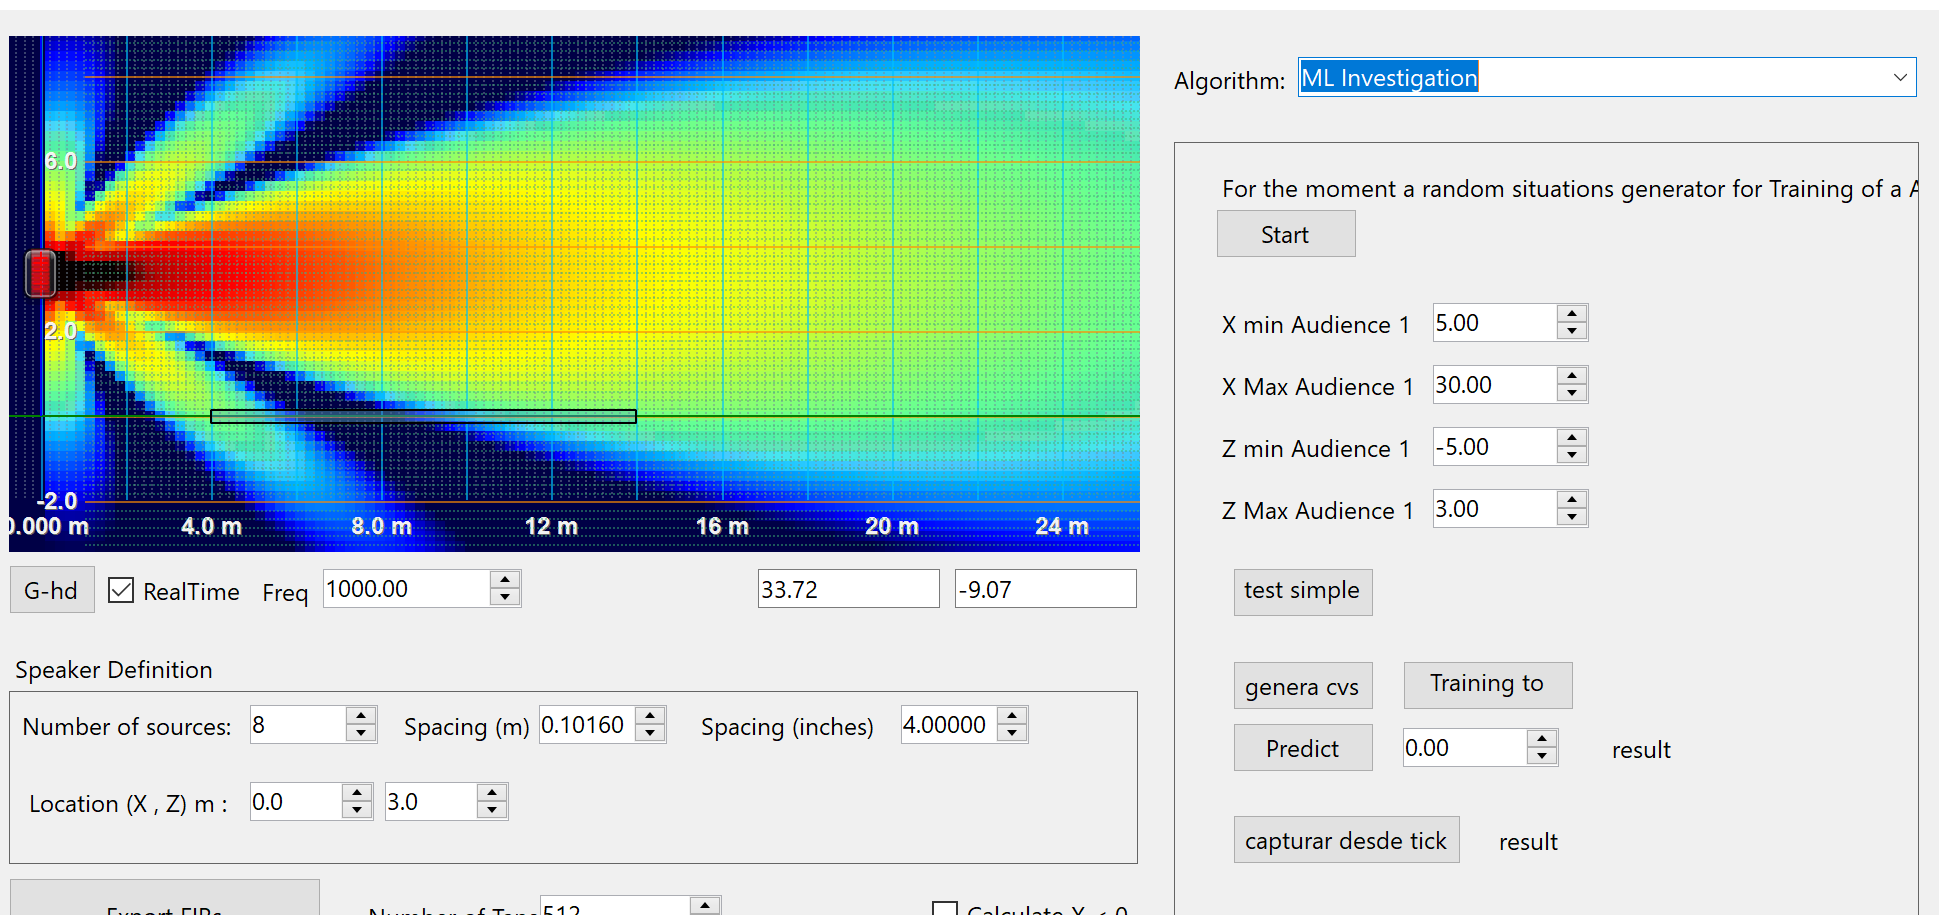The width and height of the screenshot is (1939, 915).
Task: Click the genera cvs button
Action: 1302,686
